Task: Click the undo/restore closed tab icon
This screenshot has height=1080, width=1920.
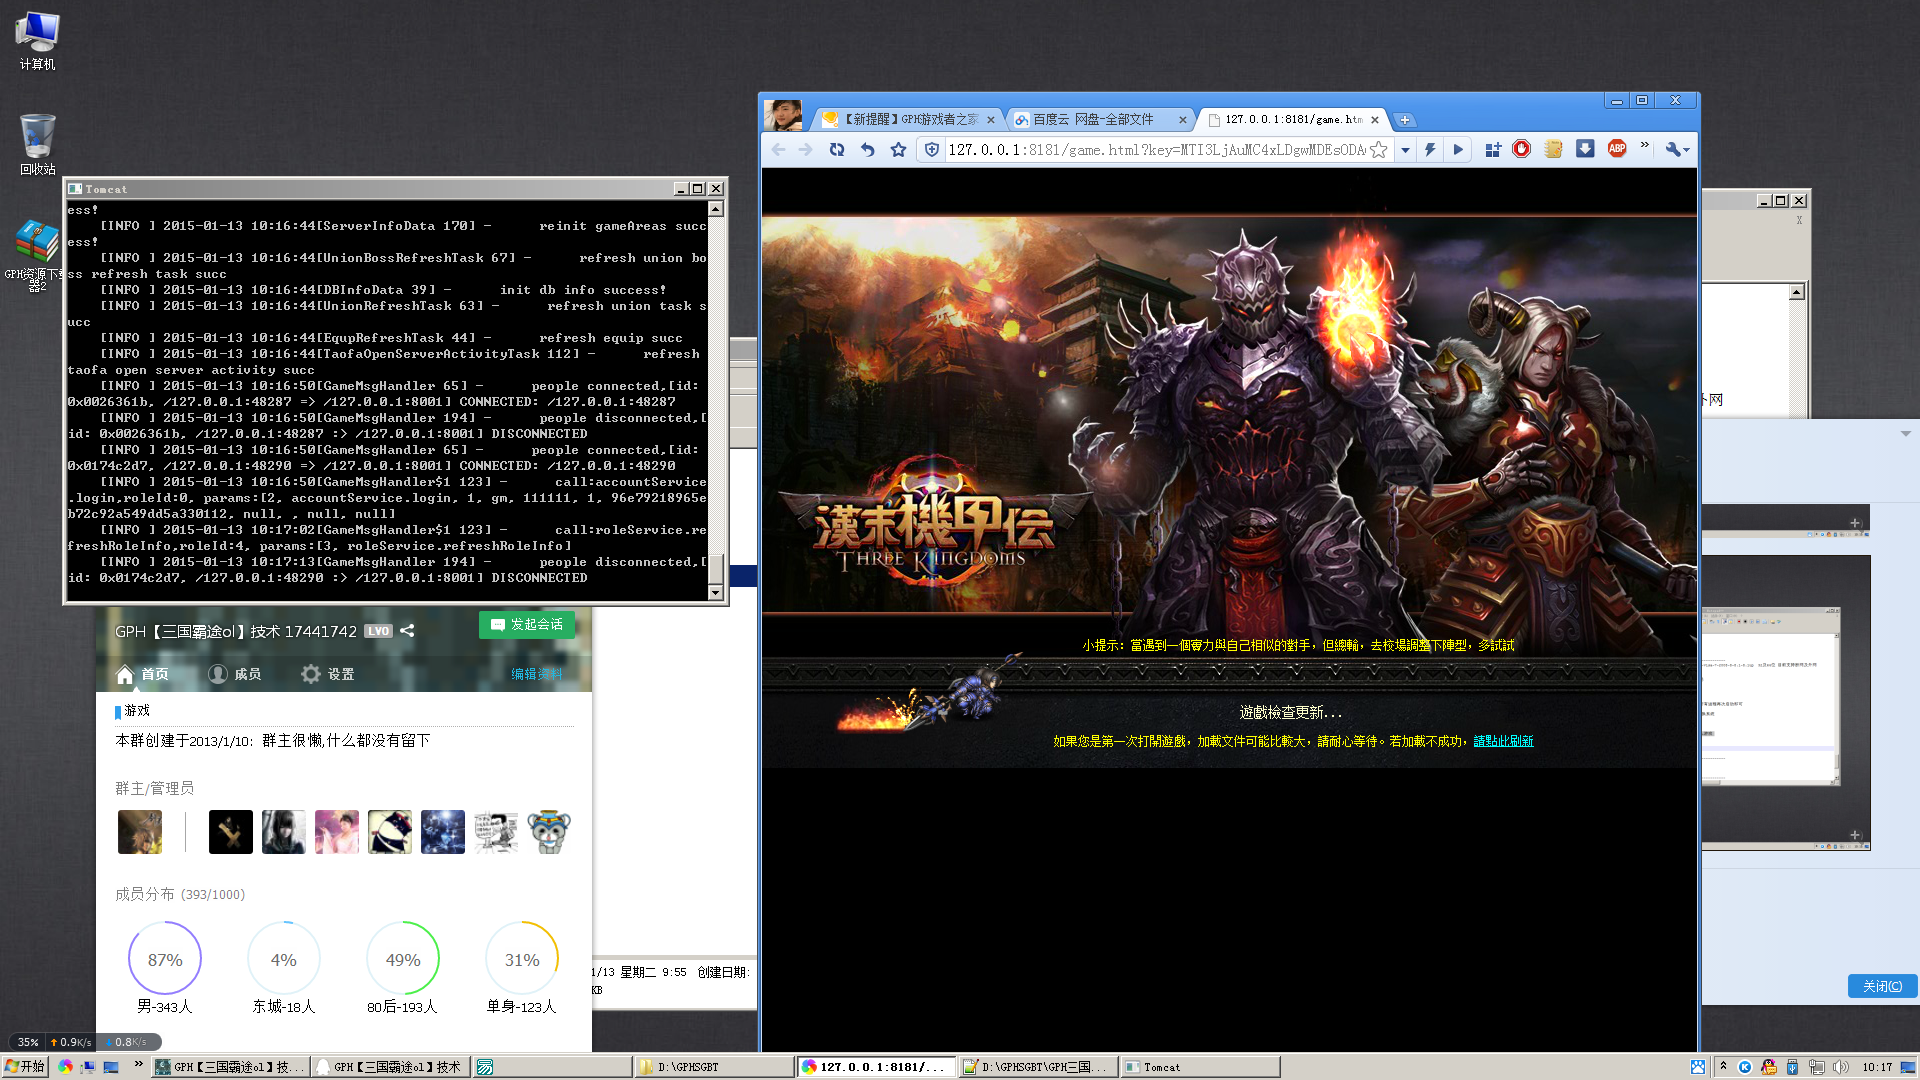Action: tap(867, 150)
